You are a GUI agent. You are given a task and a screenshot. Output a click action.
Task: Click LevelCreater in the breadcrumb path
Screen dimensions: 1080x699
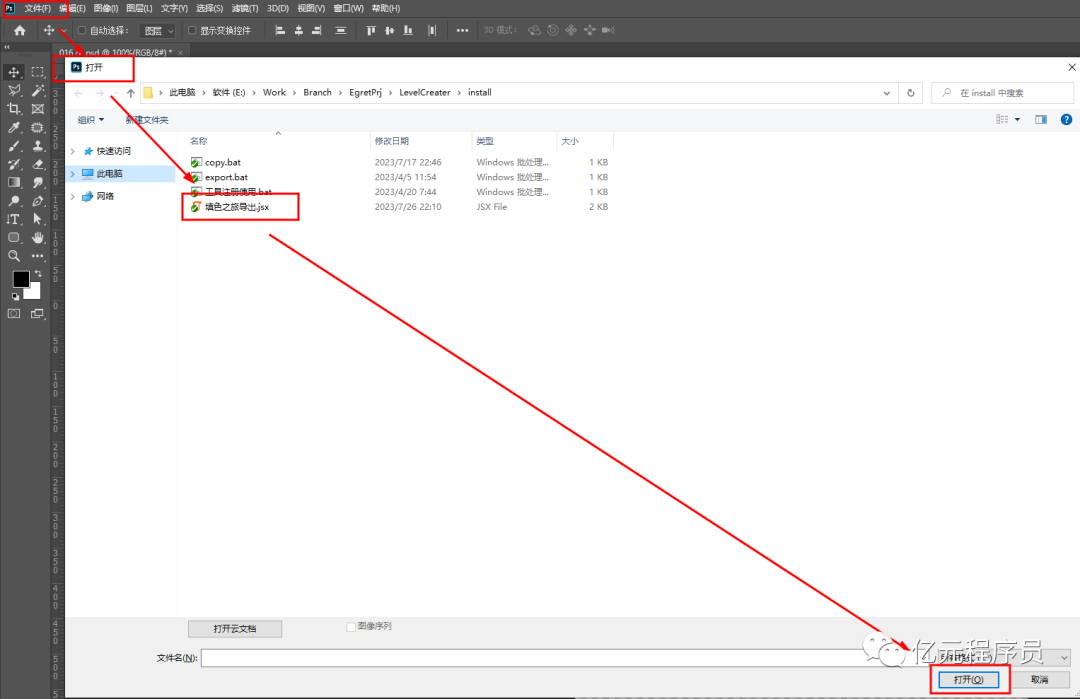424,93
